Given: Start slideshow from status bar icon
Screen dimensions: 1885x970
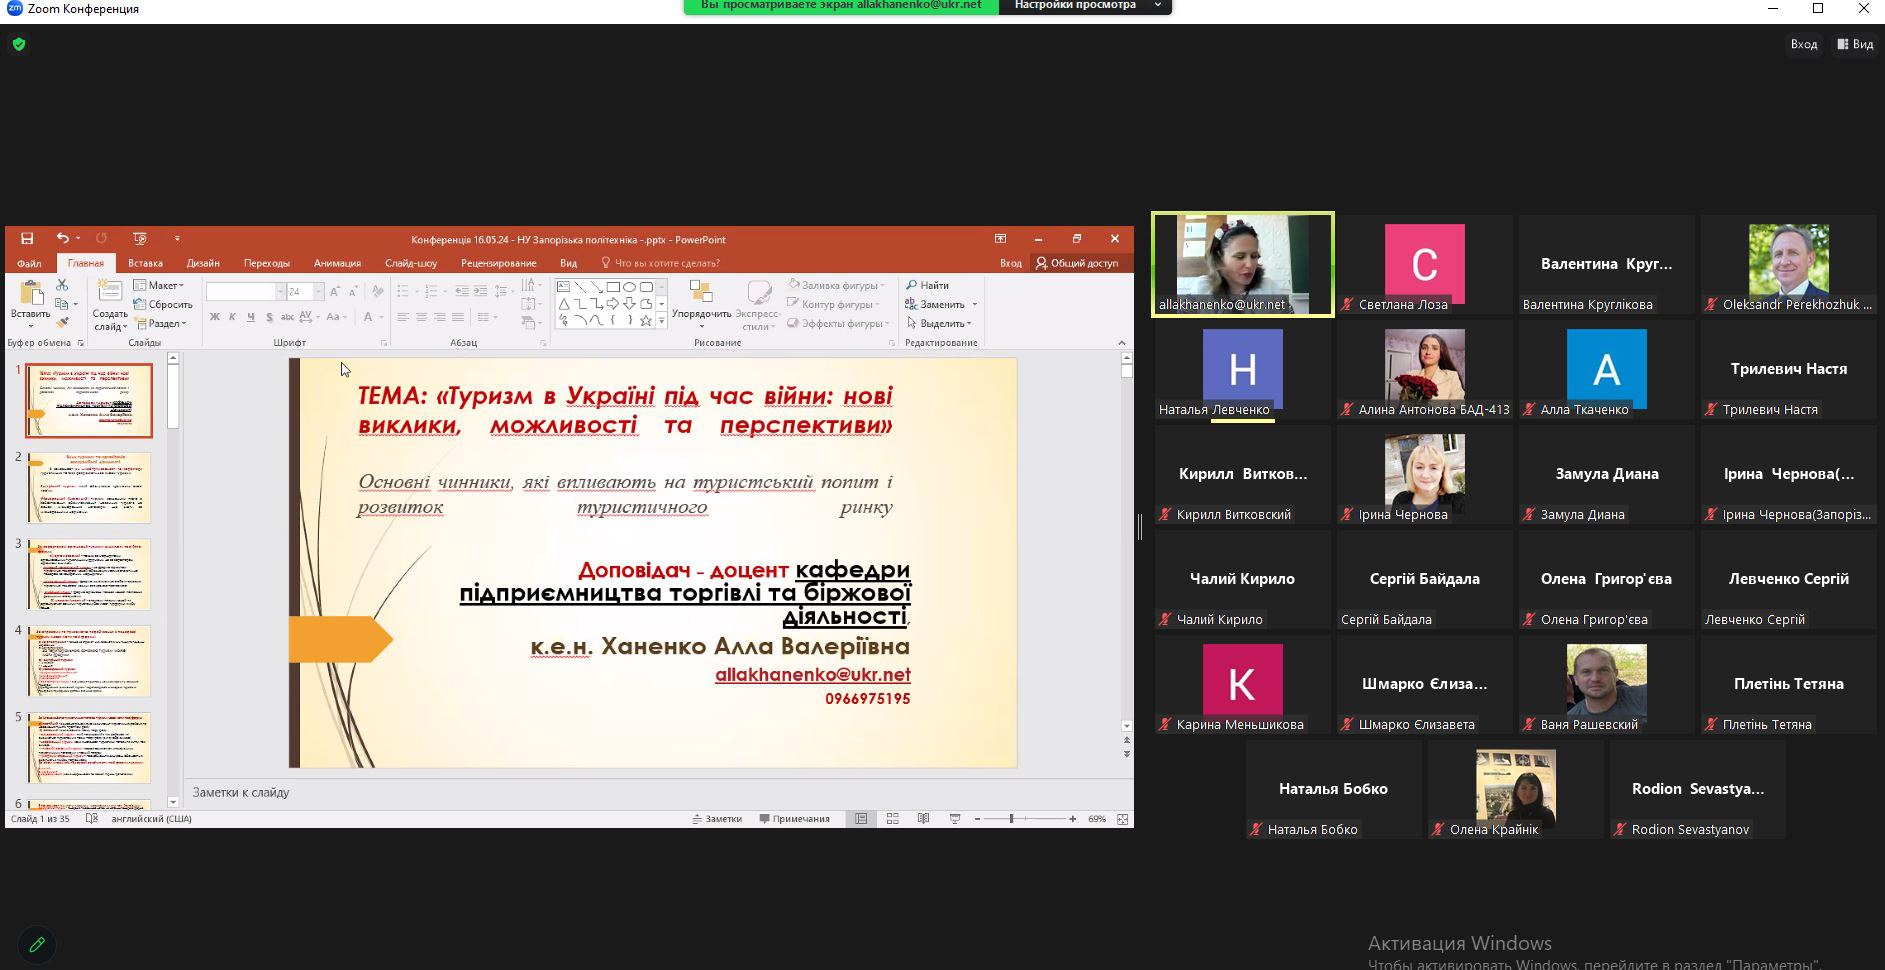Looking at the screenshot, I should (x=954, y=819).
